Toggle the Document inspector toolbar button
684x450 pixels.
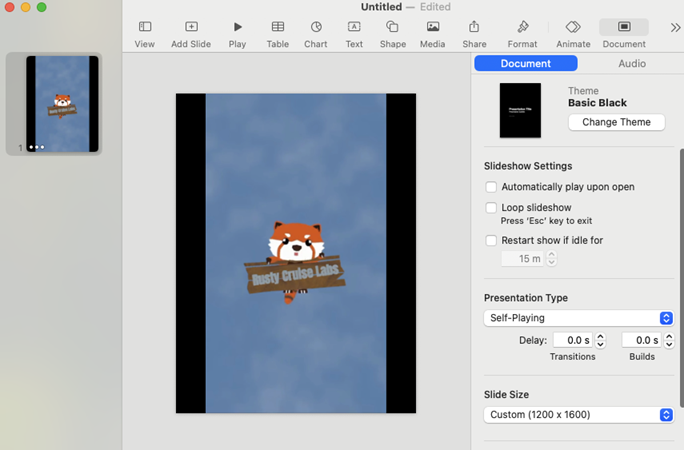point(624,34)
